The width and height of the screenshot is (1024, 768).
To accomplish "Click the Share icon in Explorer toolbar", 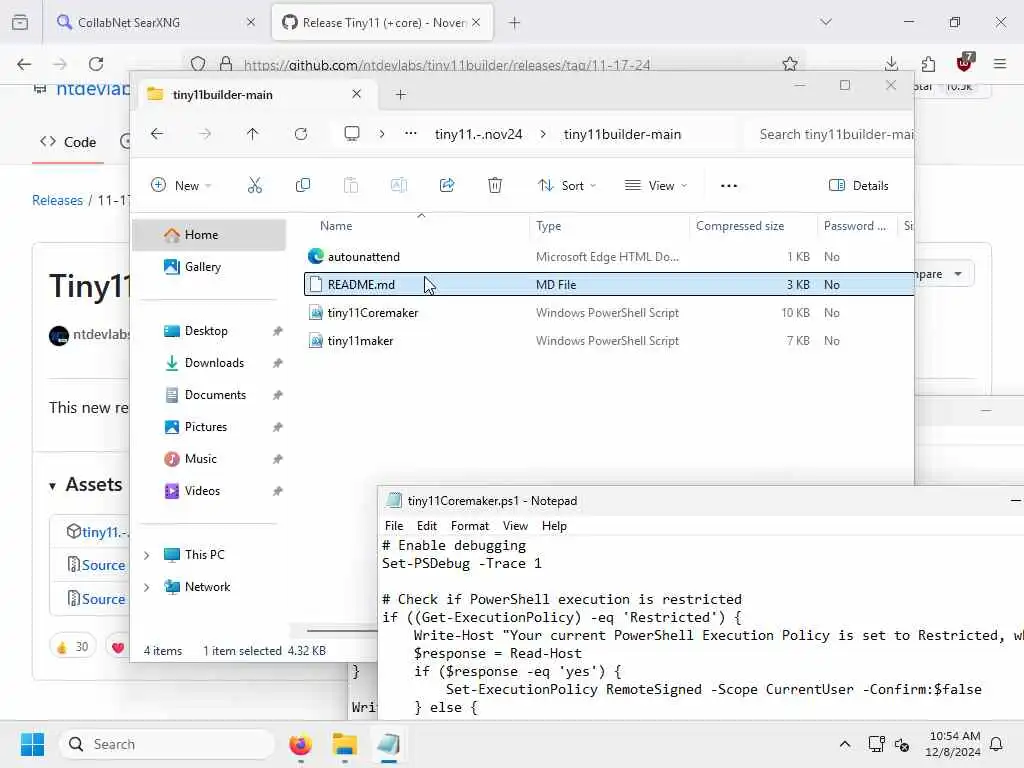I will pos(447,185).
